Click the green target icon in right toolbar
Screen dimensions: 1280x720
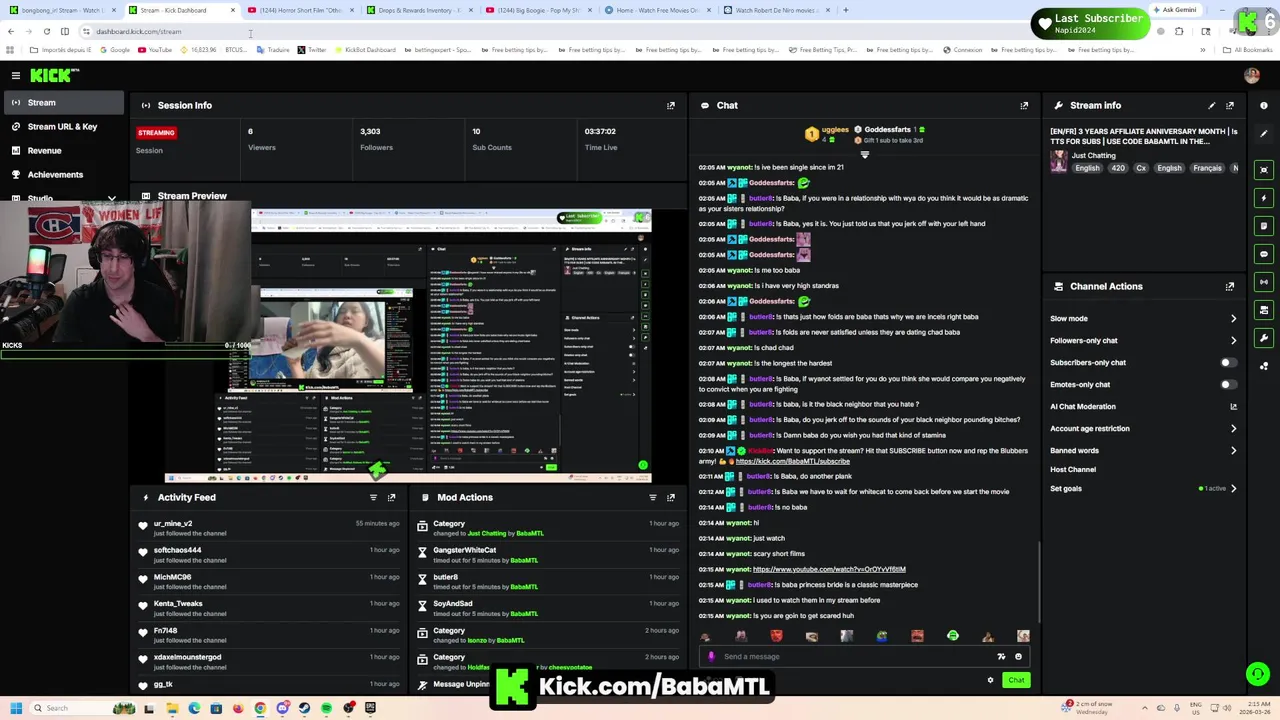[1264, 170]
